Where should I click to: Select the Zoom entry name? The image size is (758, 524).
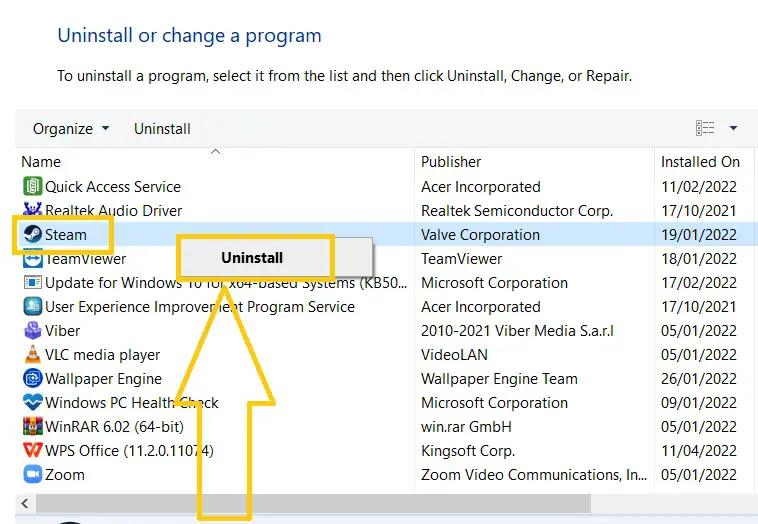pos(65,475)
